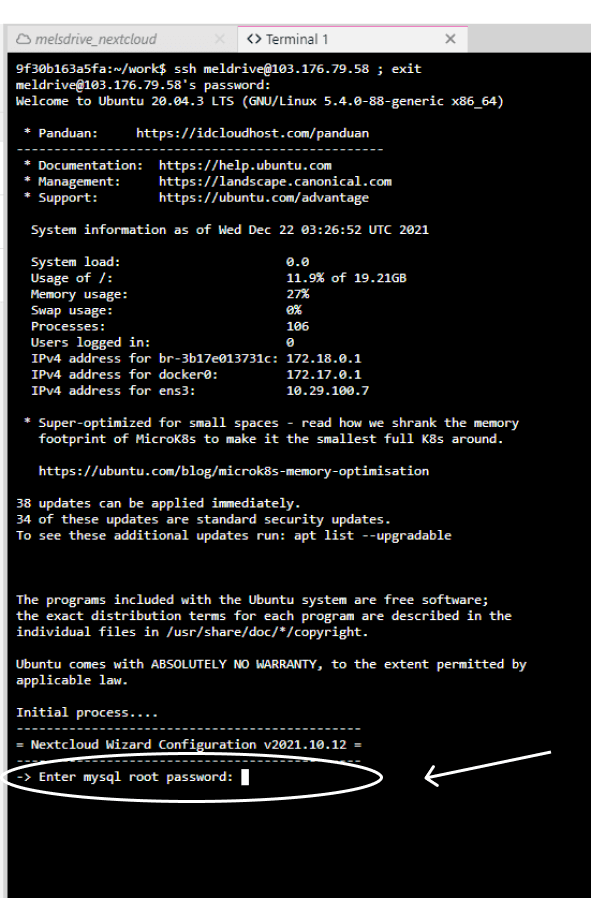Click the docker0 address 172.17.0.1
The width and height of the screenshot is (591, 898).
[x=324, y=375]
